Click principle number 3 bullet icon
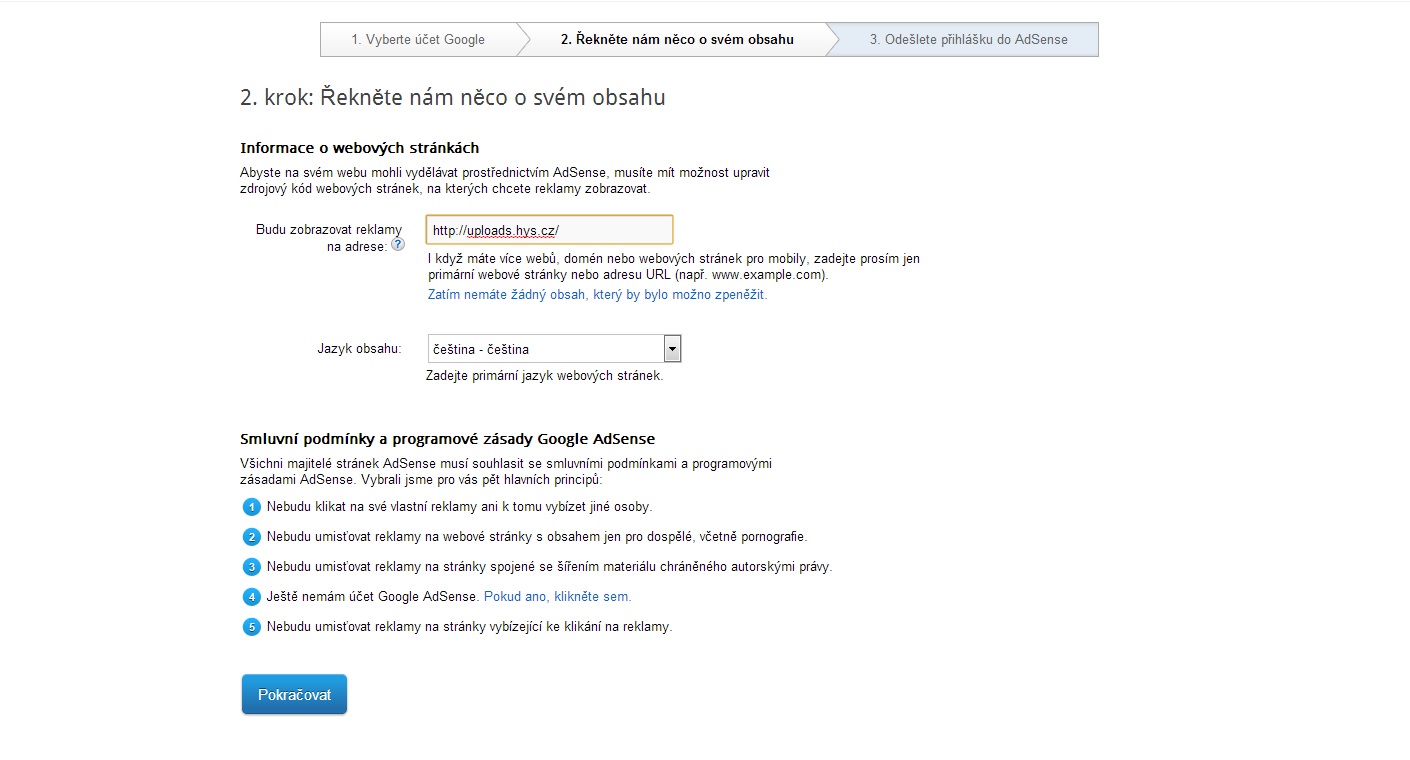 point(252,567)
